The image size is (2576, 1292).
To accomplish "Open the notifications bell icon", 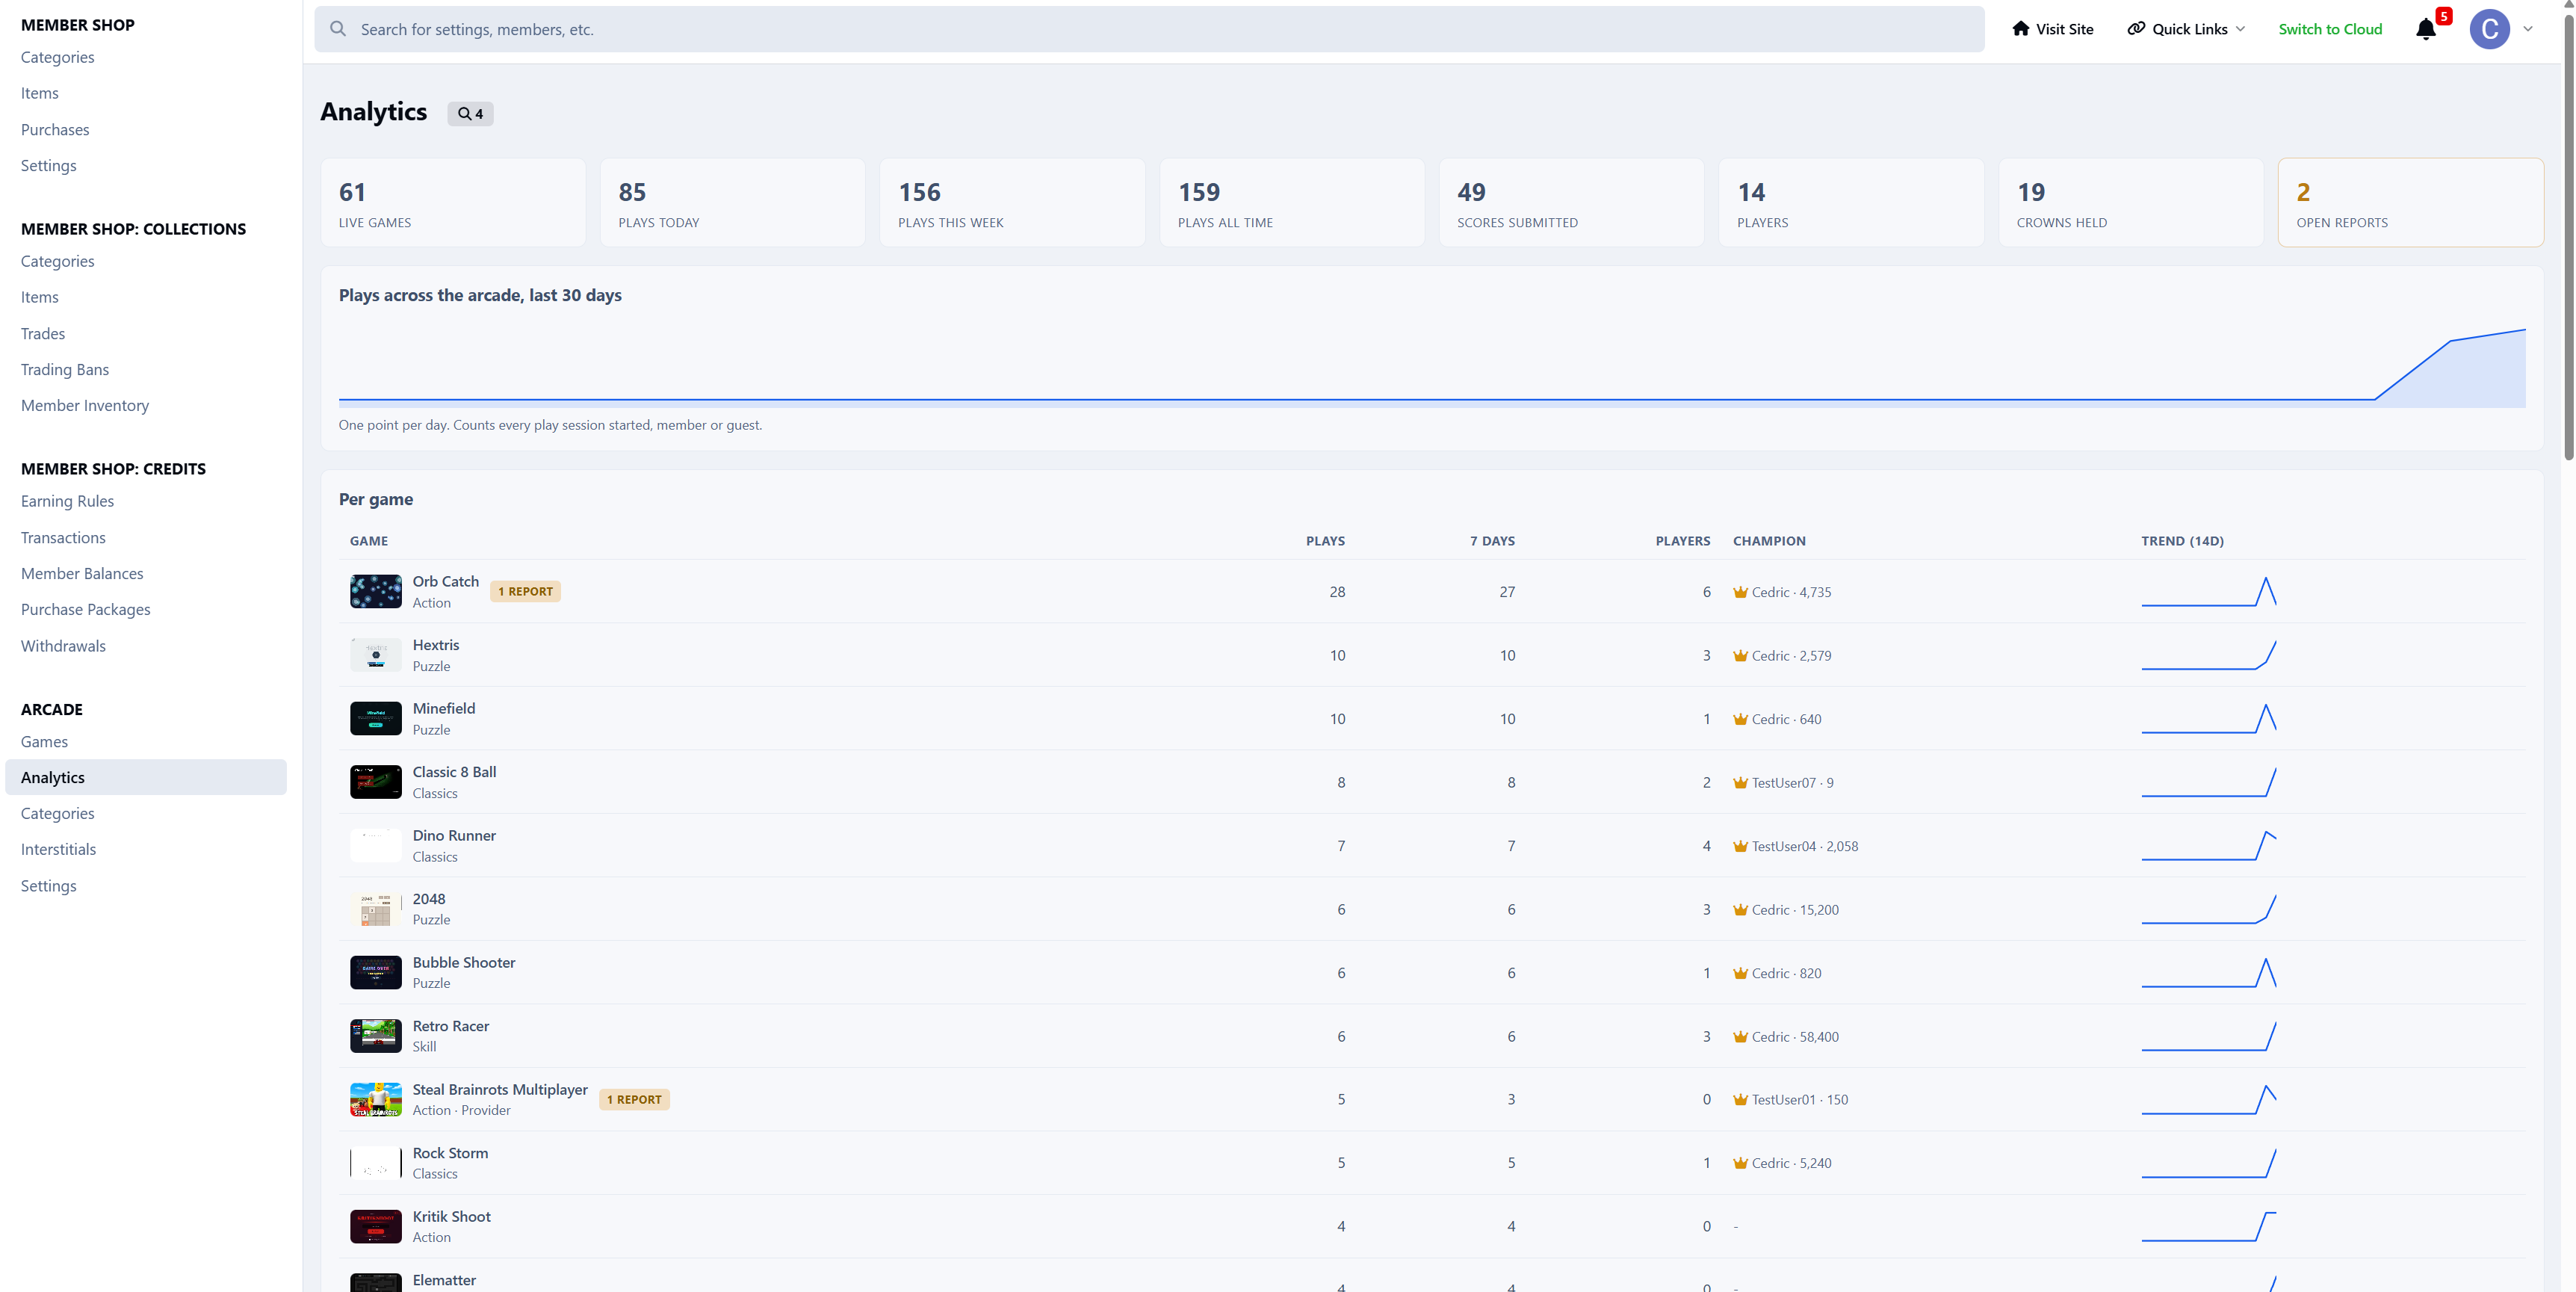I will [2425, 30].
